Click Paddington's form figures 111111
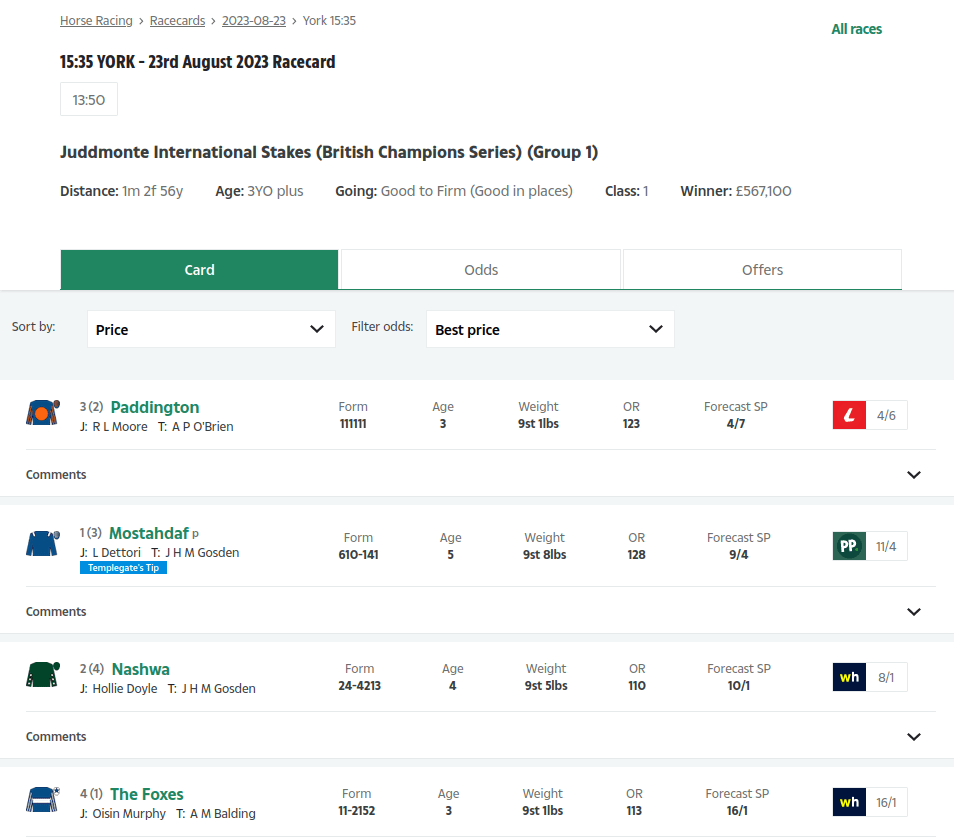The height and width of the screenshot is (839, 954). click(x=353, y=423)
